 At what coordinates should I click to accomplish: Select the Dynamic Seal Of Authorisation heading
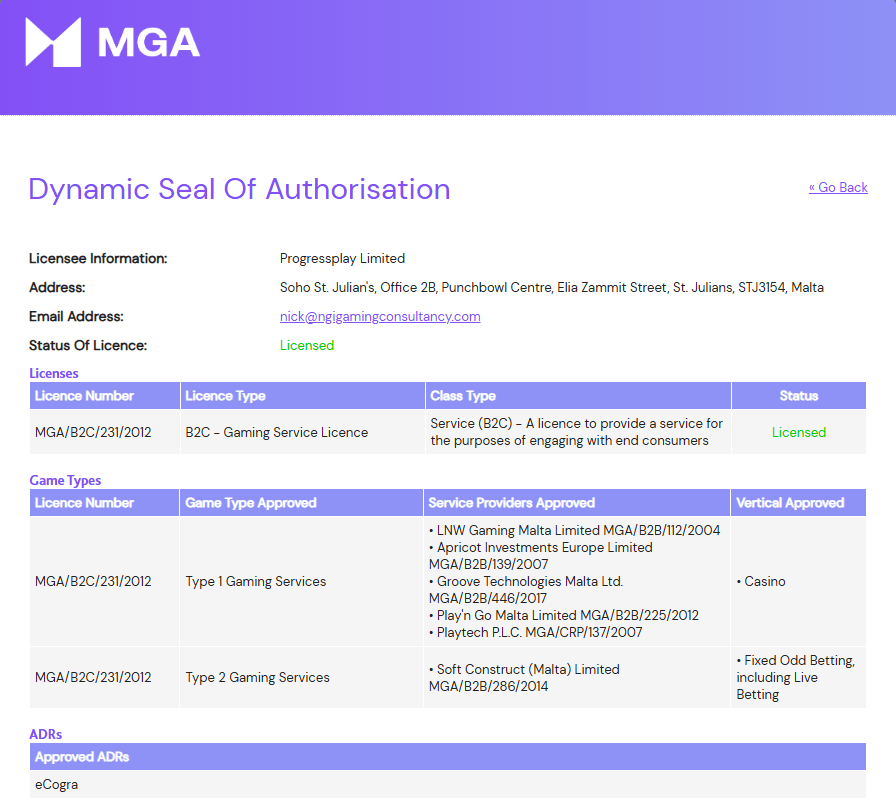[x=239, y=190]
